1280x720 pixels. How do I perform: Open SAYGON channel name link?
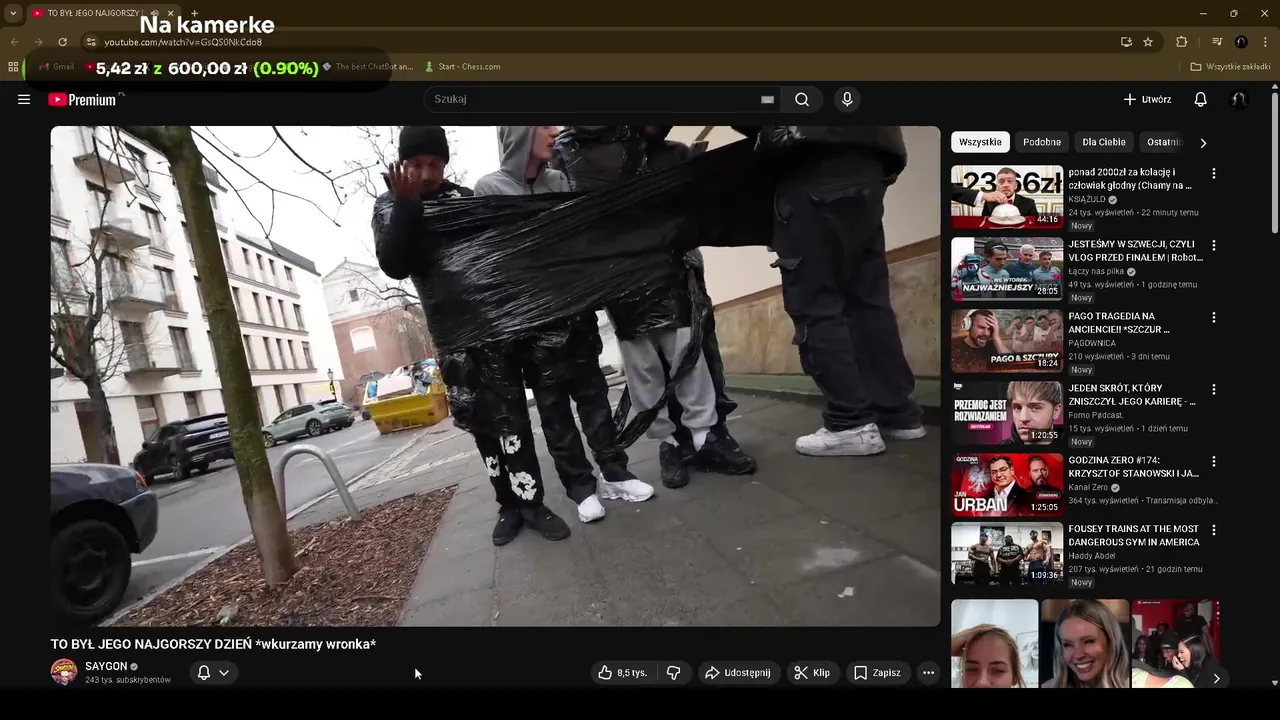pyautogui.click(x=106, y=666)
